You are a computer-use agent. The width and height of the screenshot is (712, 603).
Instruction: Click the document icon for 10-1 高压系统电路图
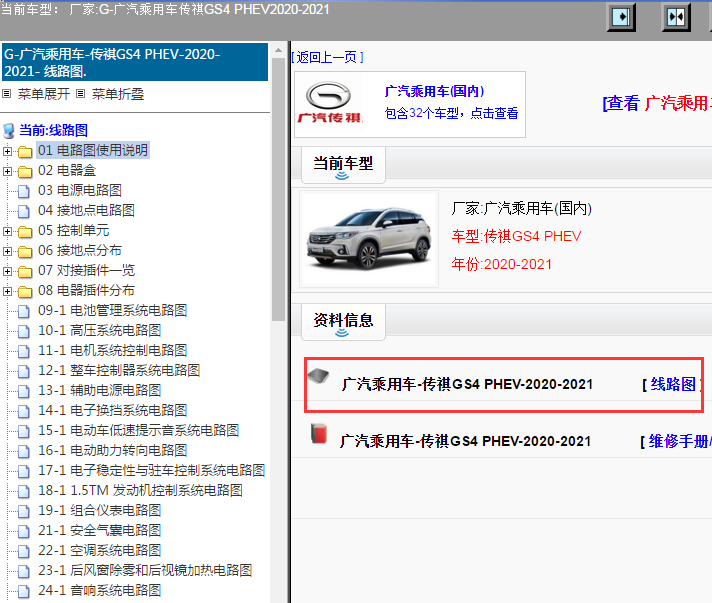24,331
